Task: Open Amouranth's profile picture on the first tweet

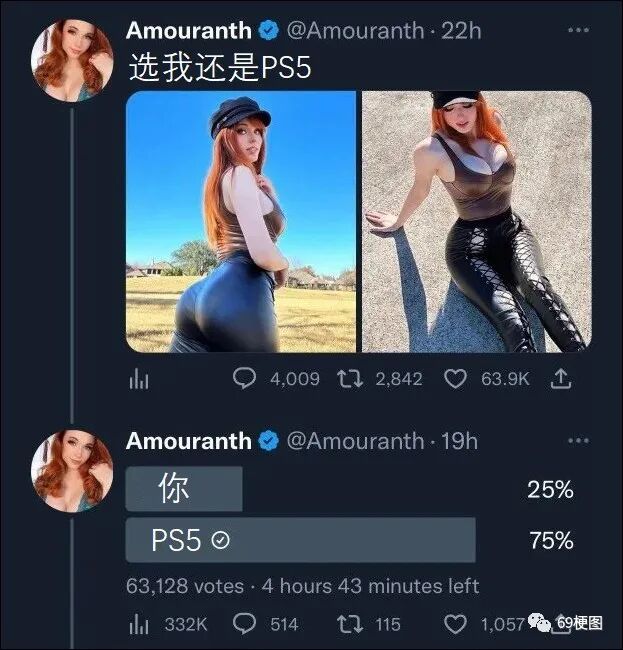Action: tap(73, 60)
